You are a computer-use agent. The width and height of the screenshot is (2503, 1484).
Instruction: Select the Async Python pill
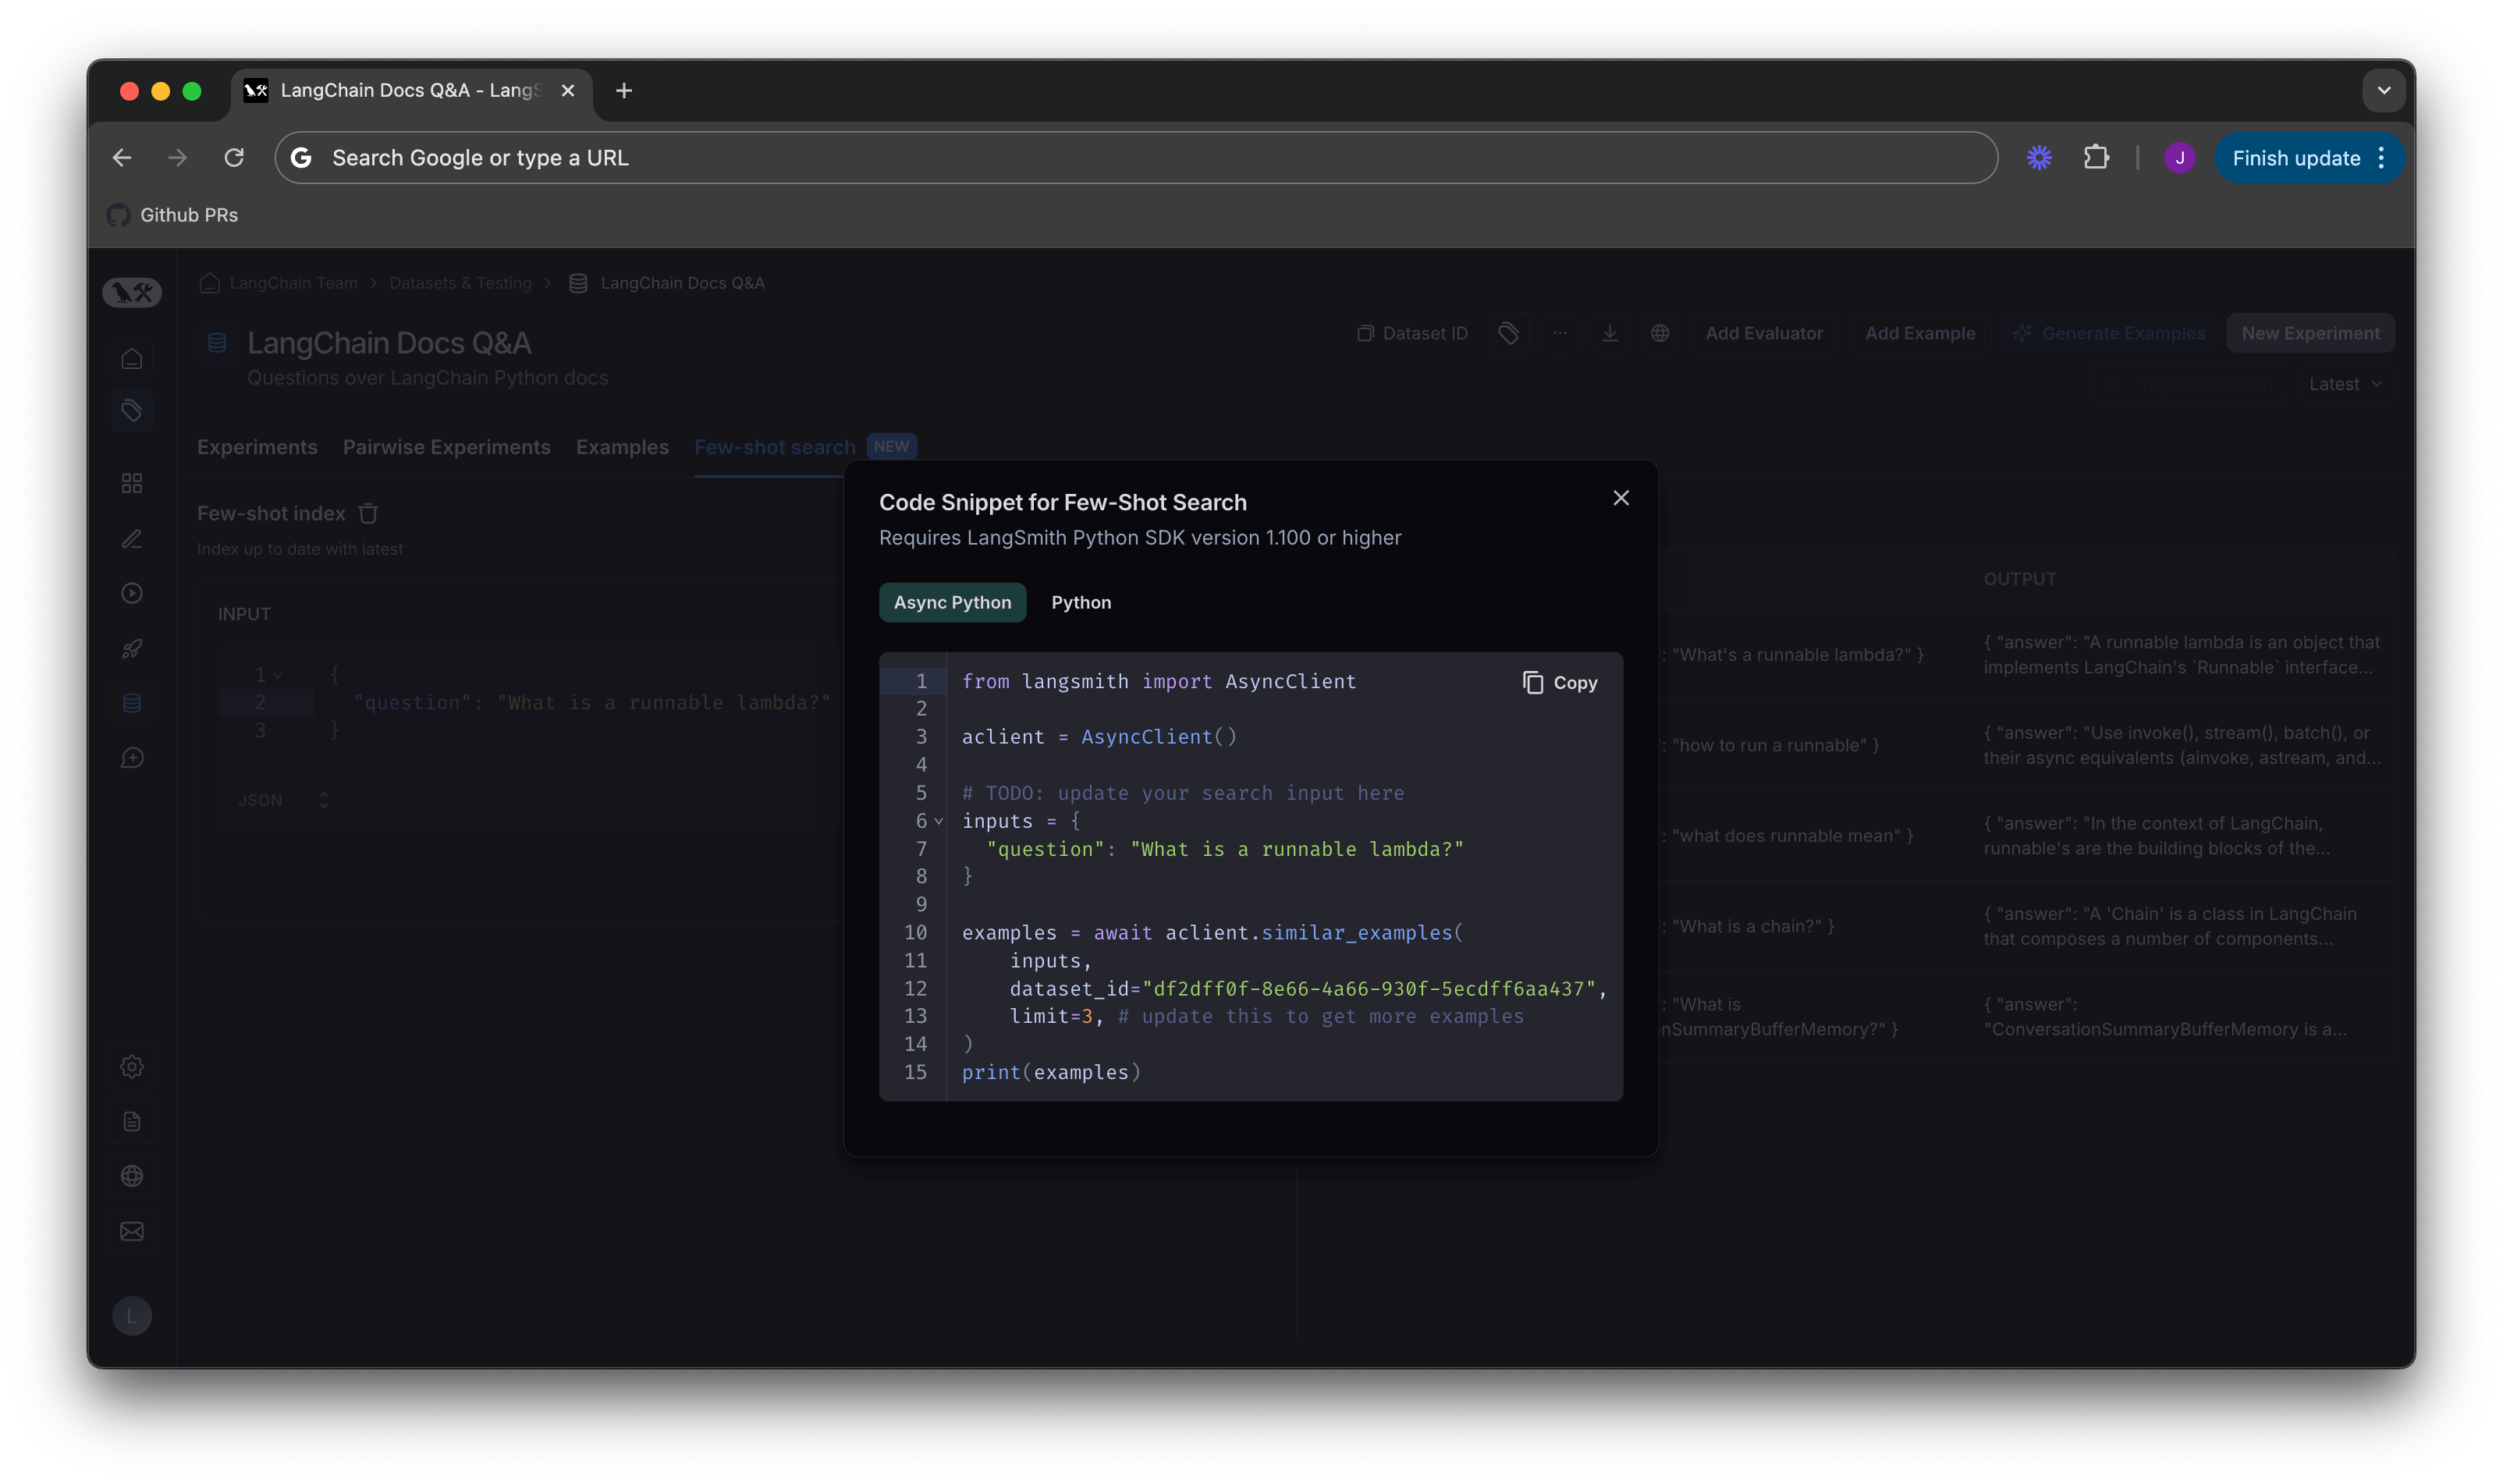(x=952, y=602)
